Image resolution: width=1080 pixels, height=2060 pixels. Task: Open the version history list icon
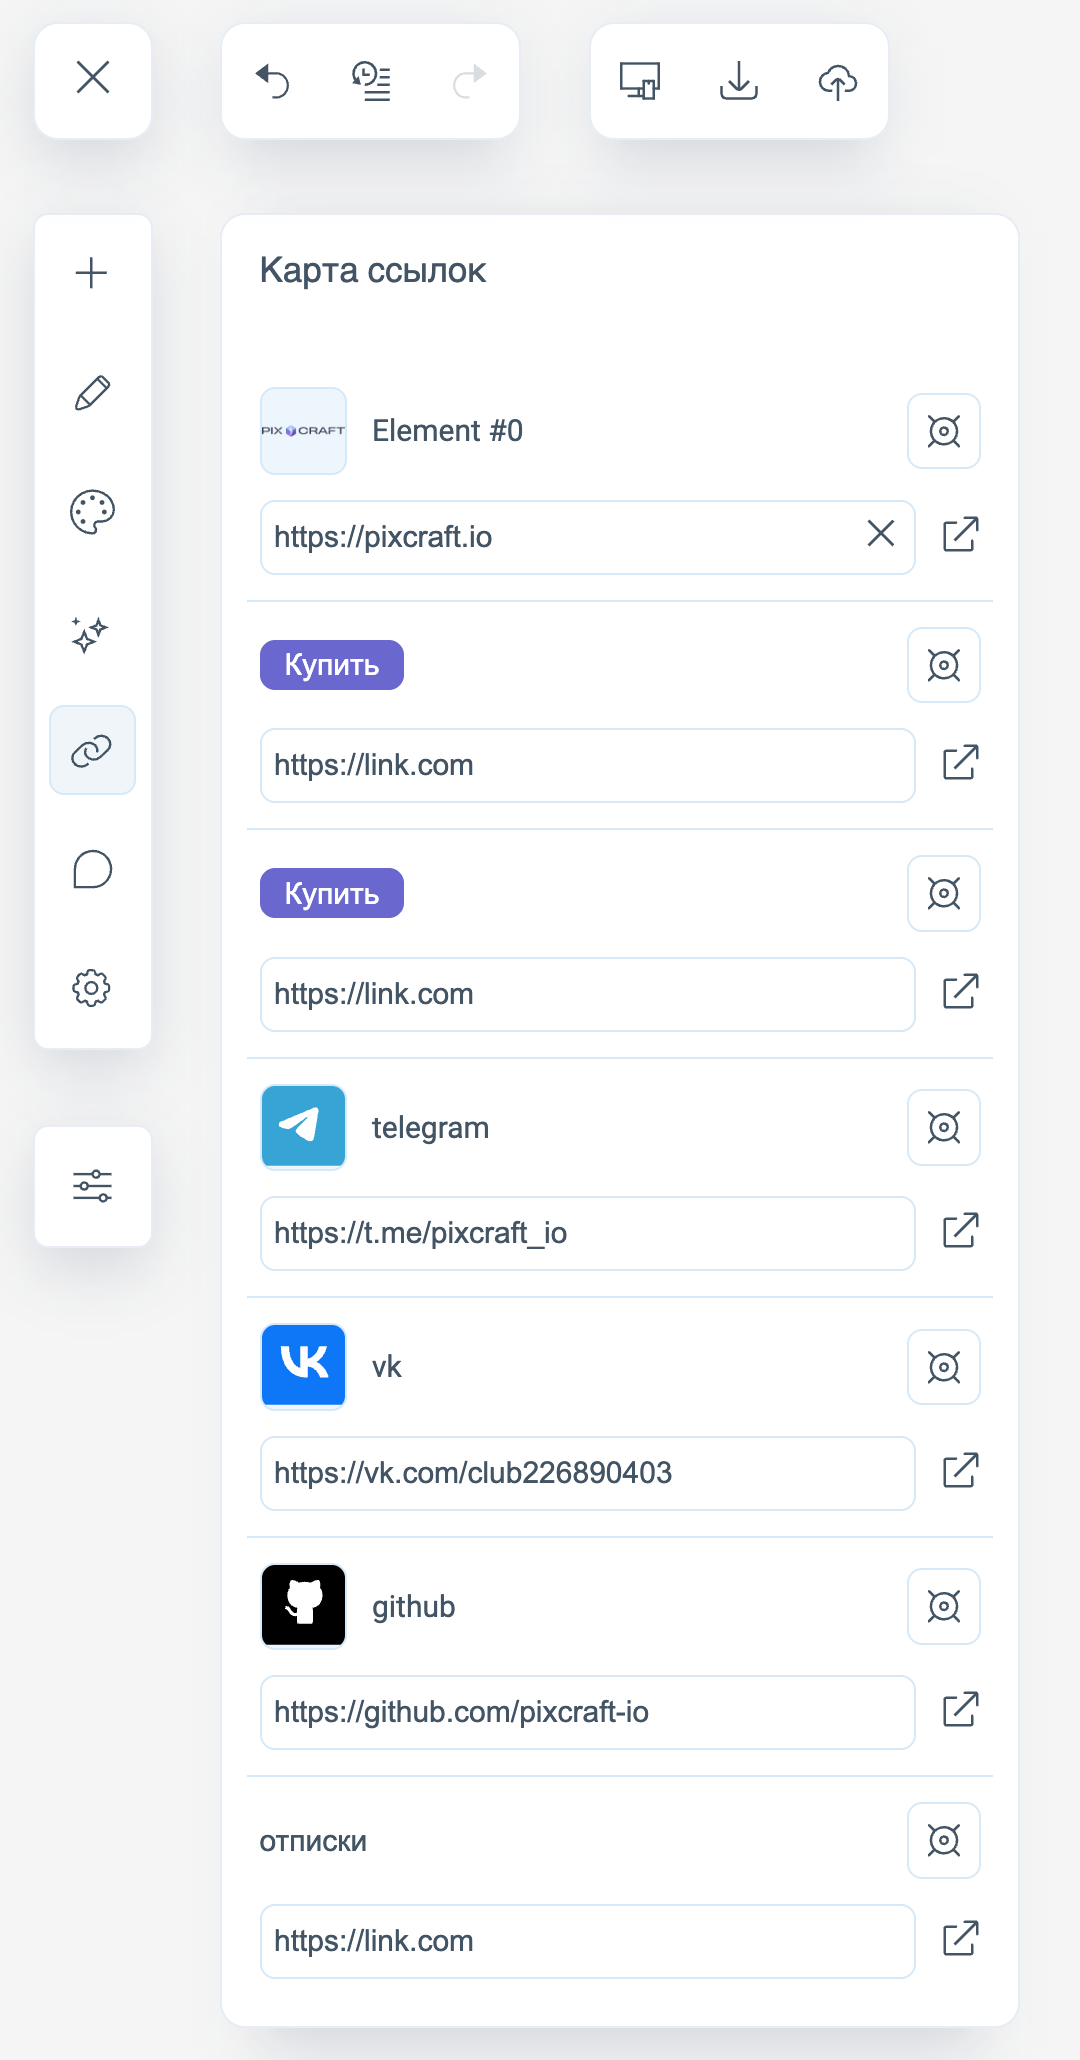point(371,81)
